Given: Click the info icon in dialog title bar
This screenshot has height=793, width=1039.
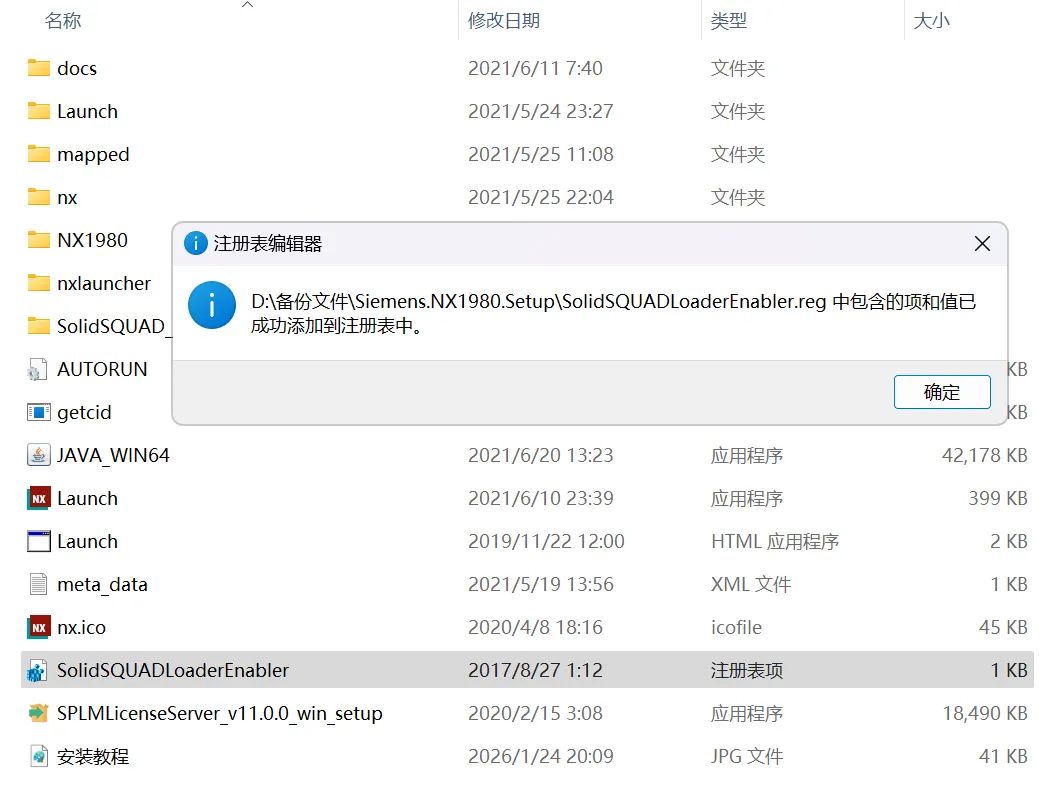Looking at the screenshot, I should point(195,243).
